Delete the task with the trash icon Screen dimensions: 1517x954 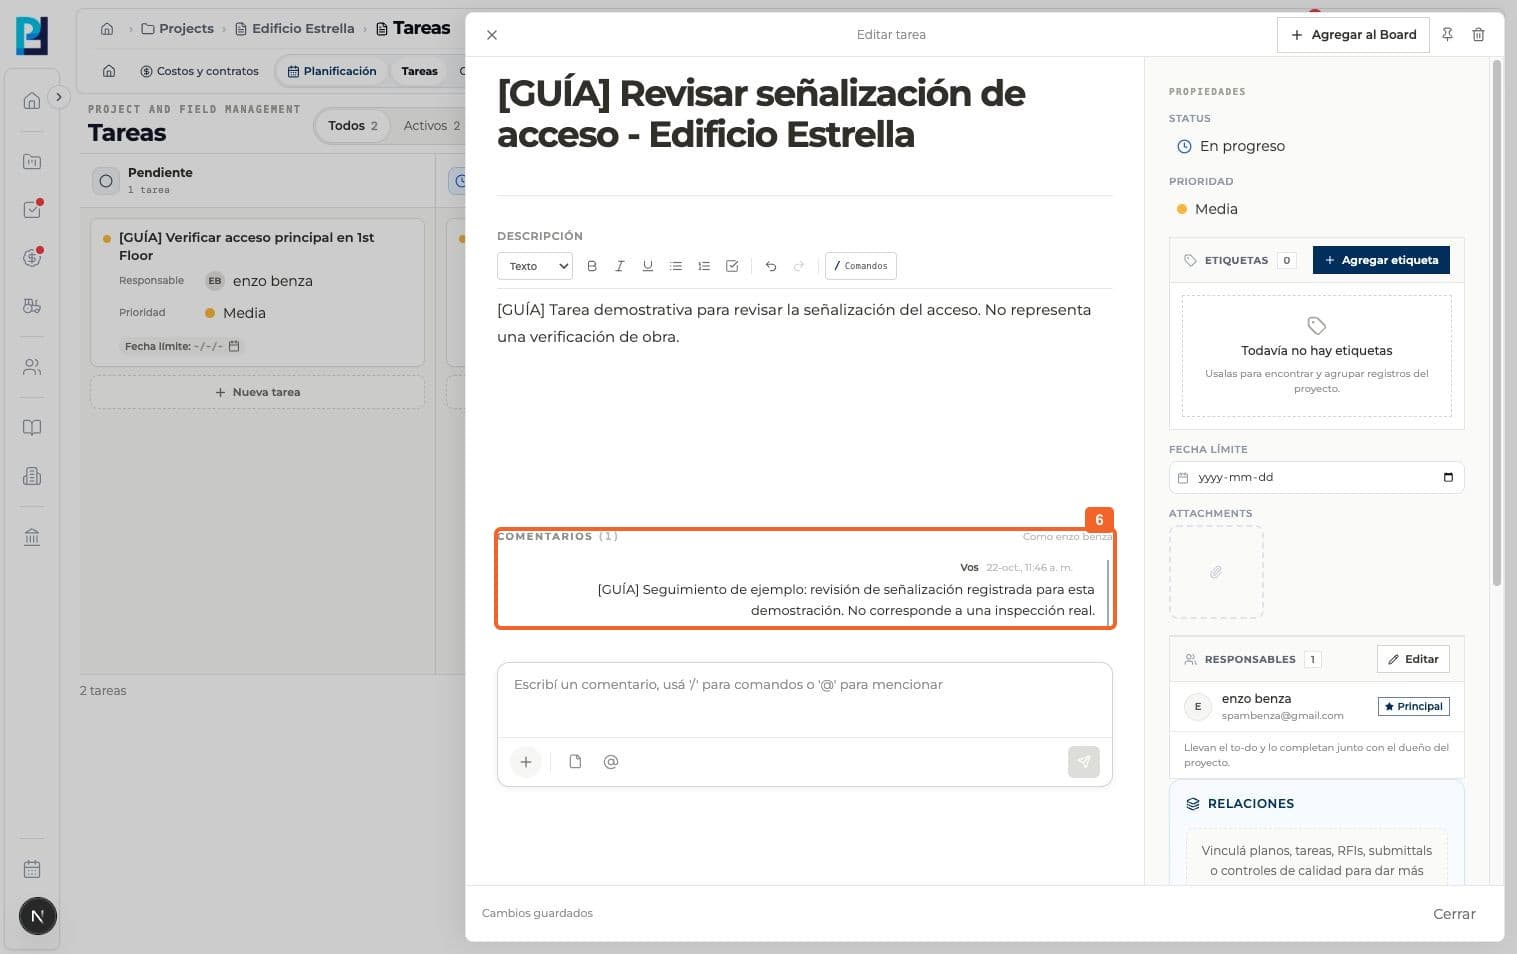coord(1478,35)
